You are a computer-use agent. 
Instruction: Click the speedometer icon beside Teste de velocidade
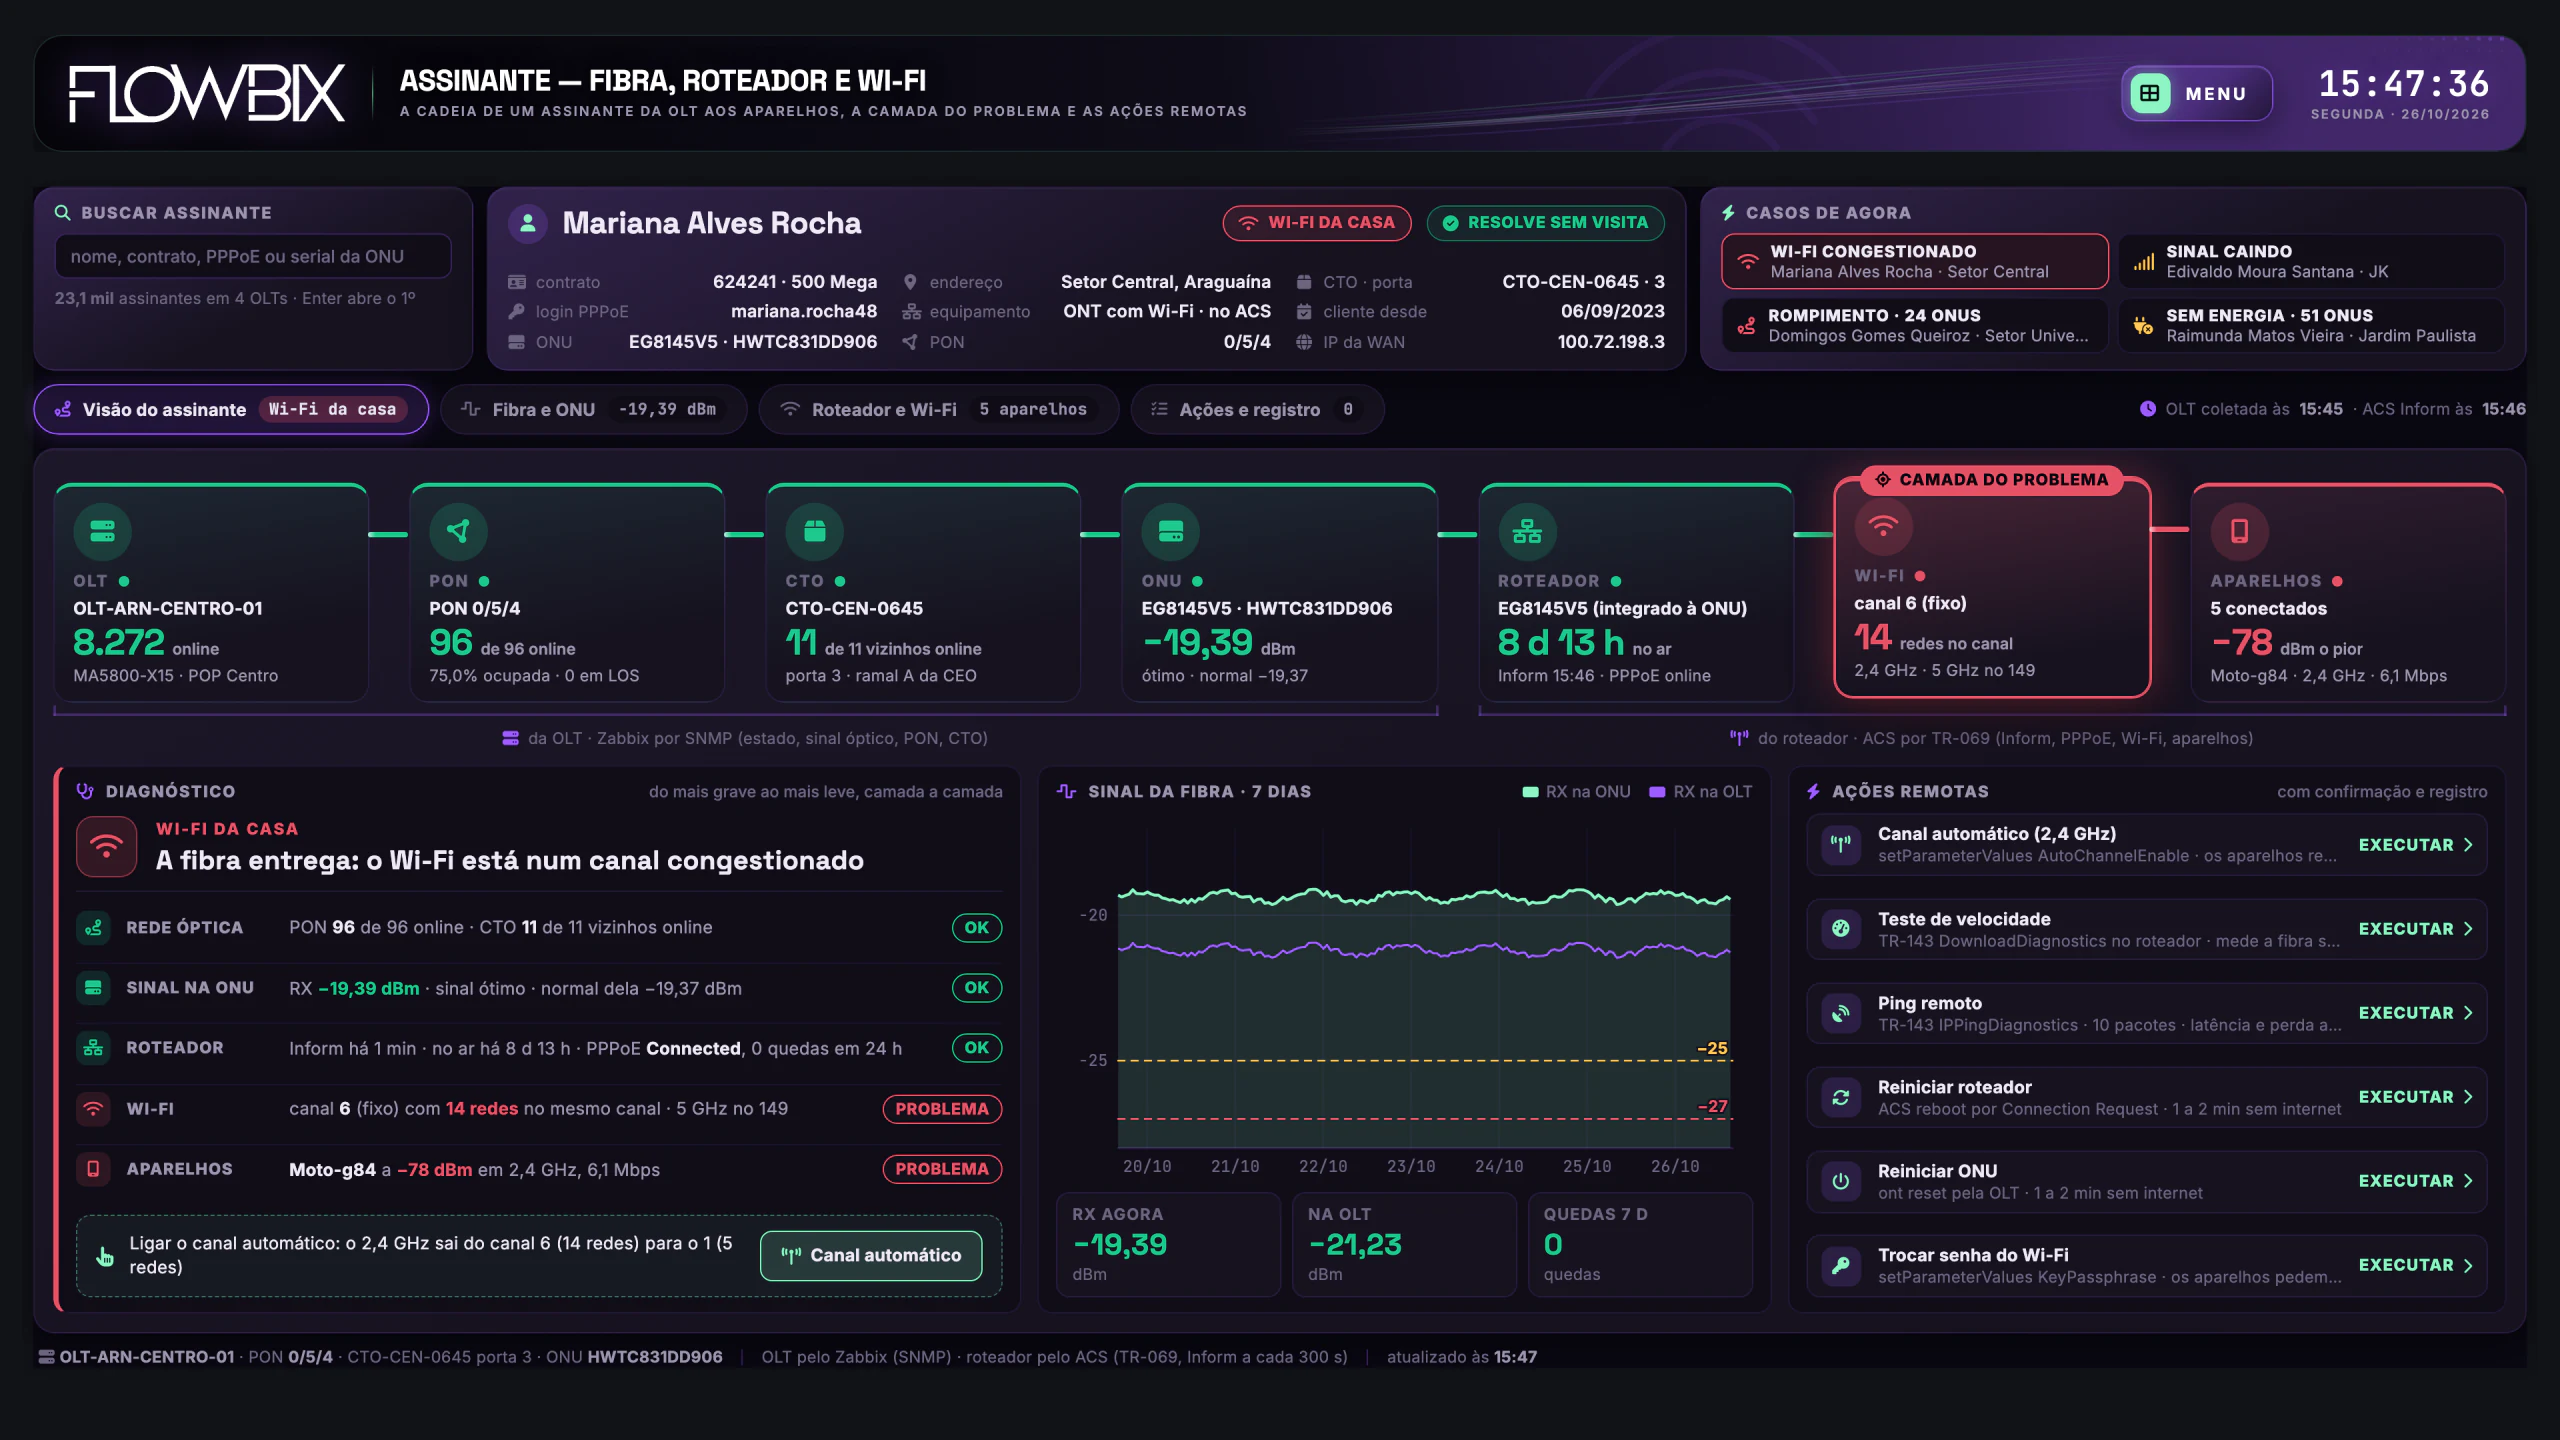(x=1840, y=929)
